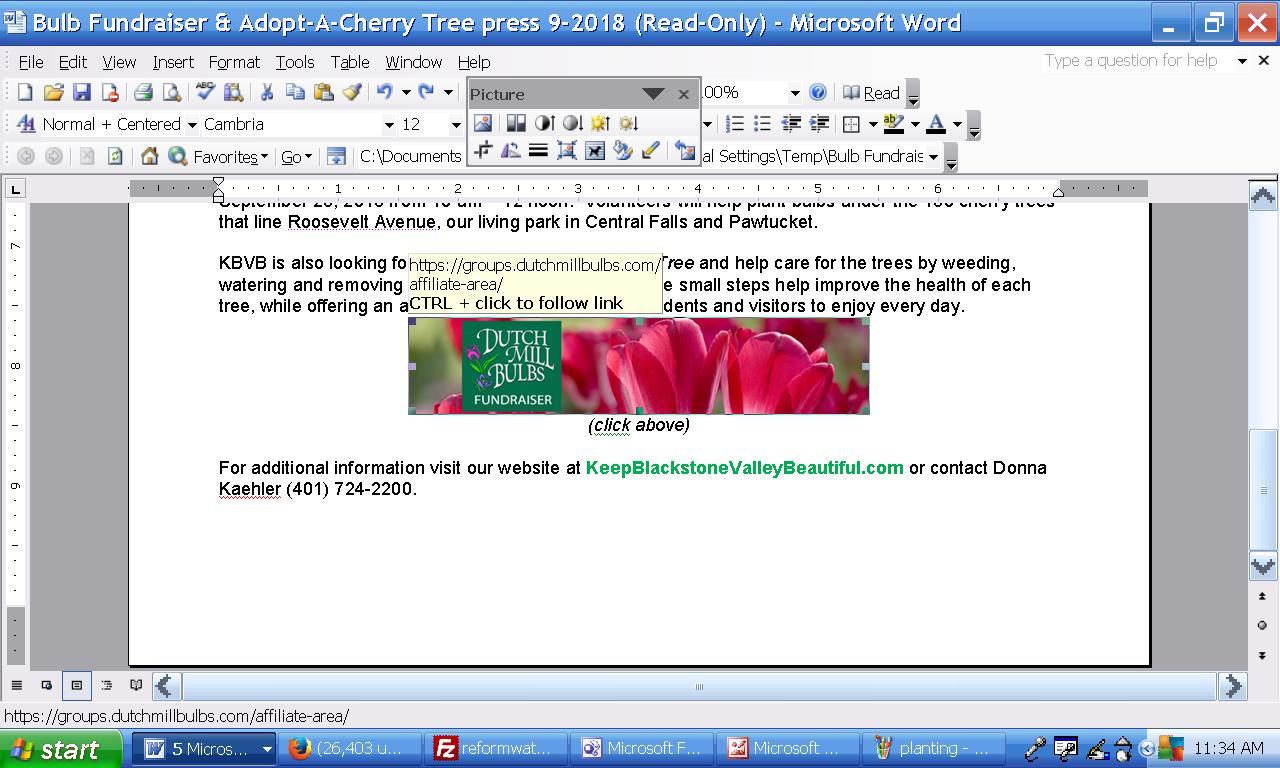Open the Favorites dropdown on Web toolbar
Image resolution: width=1280 pixels, height=768 pixels.
(x=230, y=156)
